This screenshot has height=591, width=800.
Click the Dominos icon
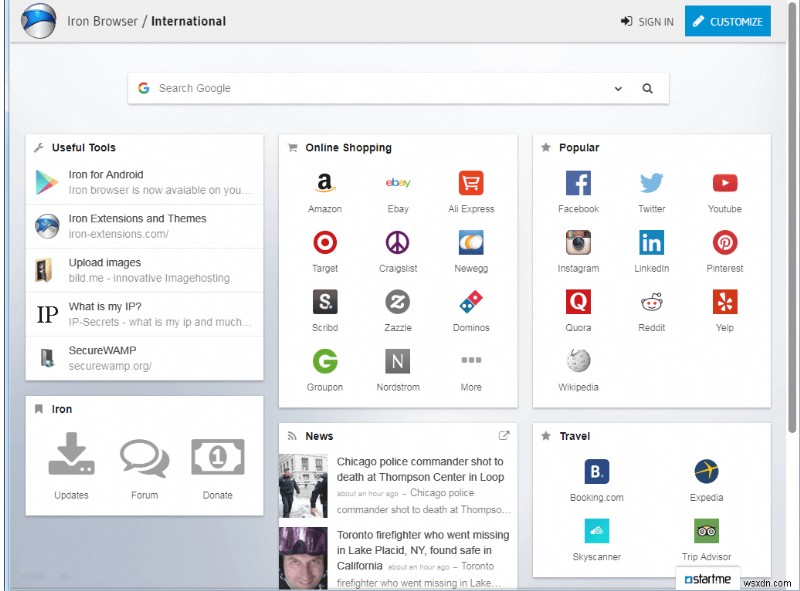[471, 302]
